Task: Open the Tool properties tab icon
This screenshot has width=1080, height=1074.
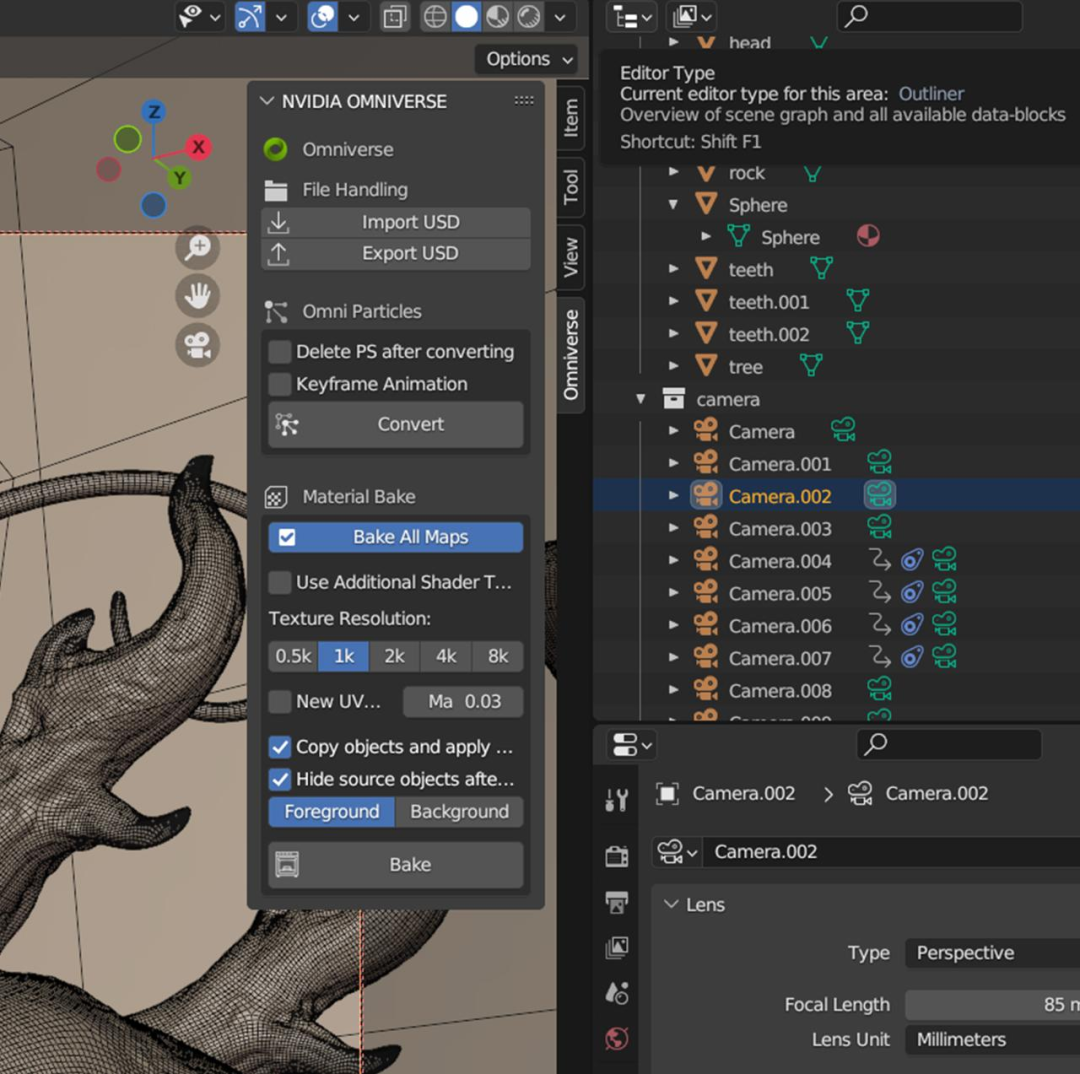Action: (616, 800)
